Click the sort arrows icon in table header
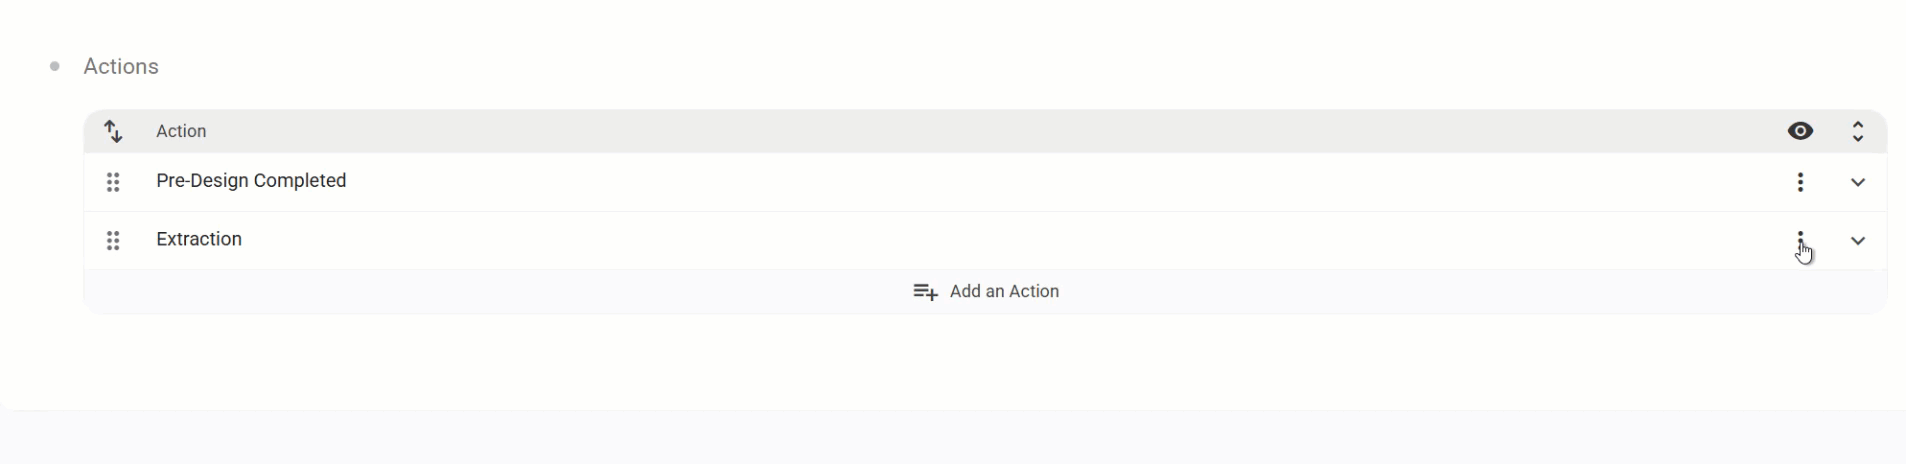The height and width of the screenshot is (464, 1906). (x=113, y=131)
